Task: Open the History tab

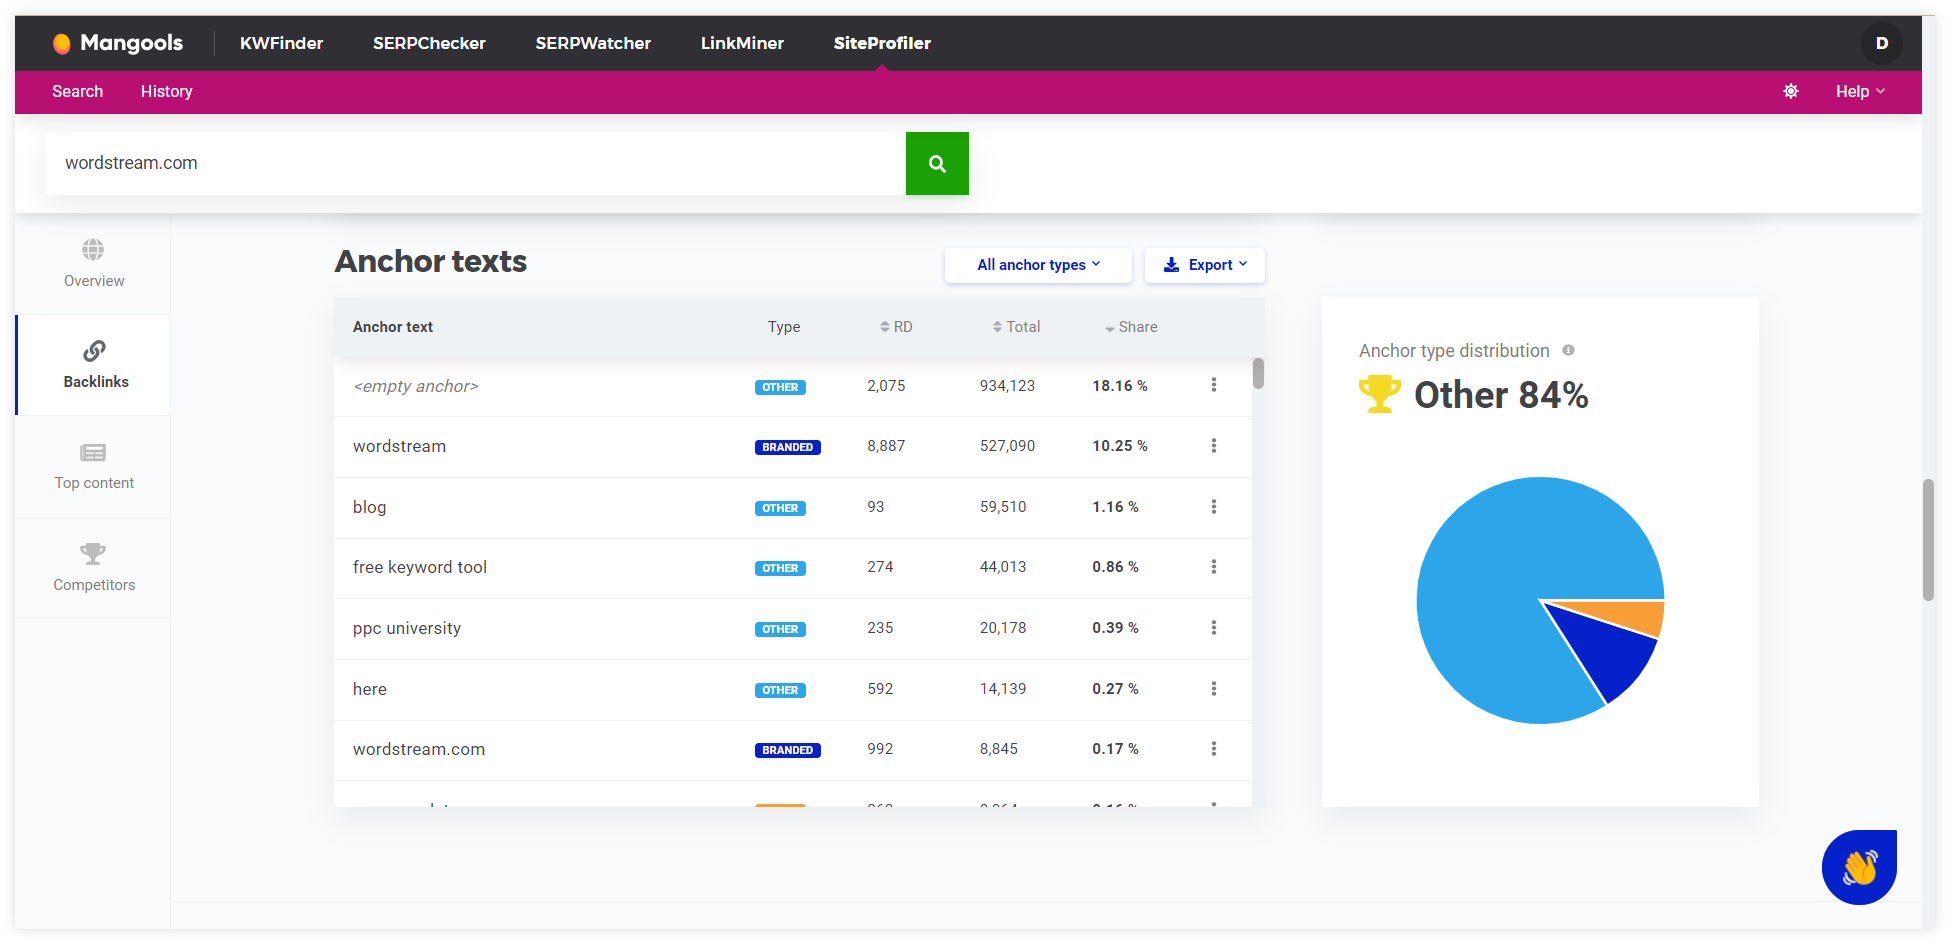Action: coord(166,91)
